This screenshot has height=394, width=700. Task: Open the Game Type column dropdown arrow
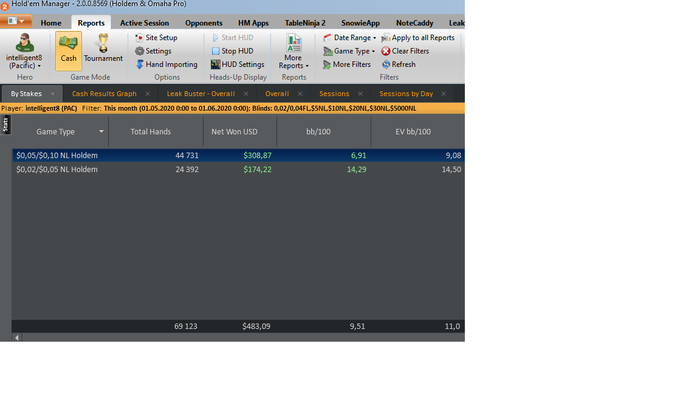click(101, 131)
